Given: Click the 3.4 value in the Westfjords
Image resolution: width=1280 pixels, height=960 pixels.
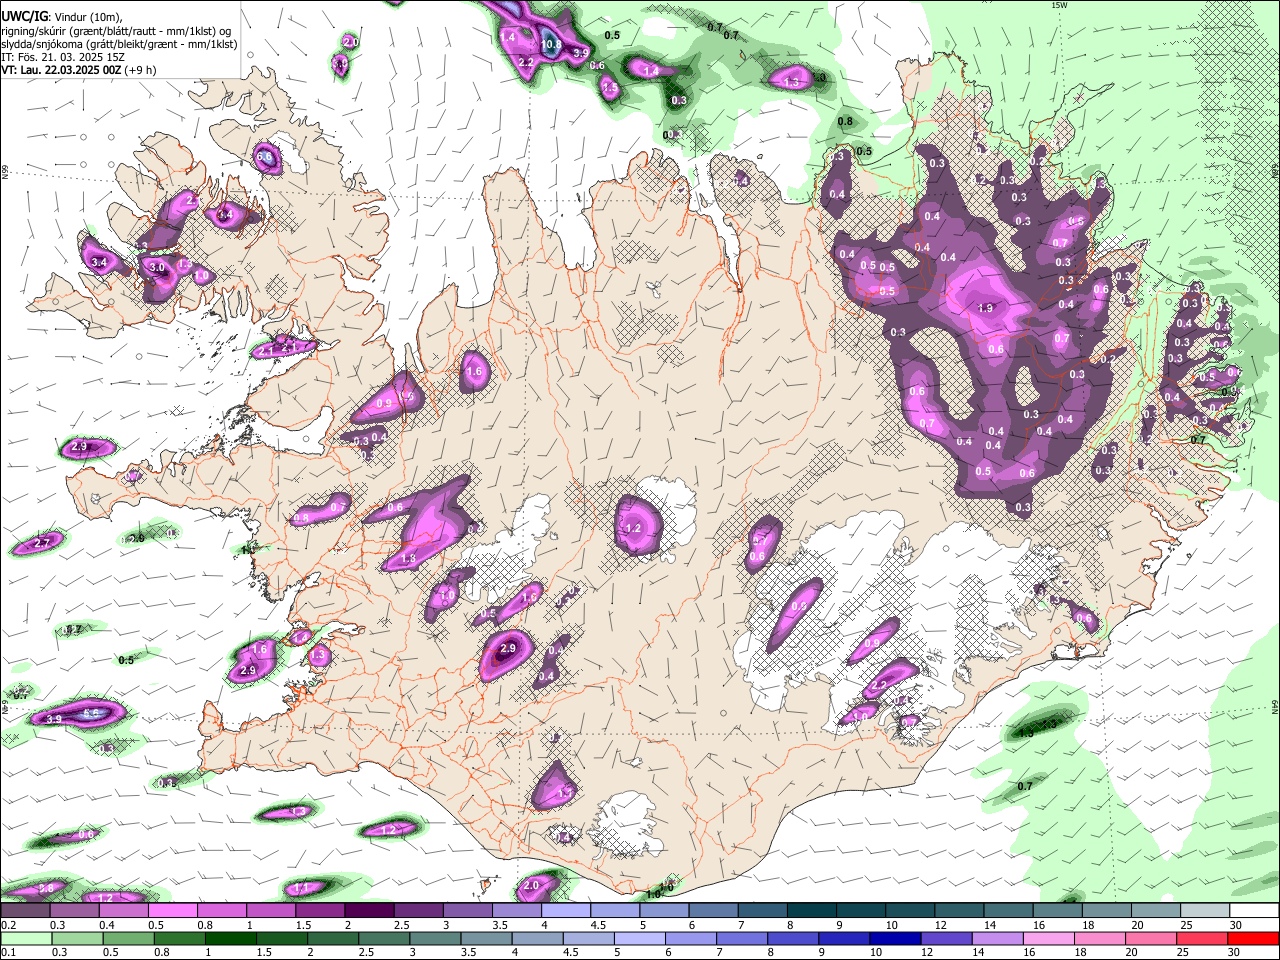Looking at the screenshot, I should coord(98,262).
